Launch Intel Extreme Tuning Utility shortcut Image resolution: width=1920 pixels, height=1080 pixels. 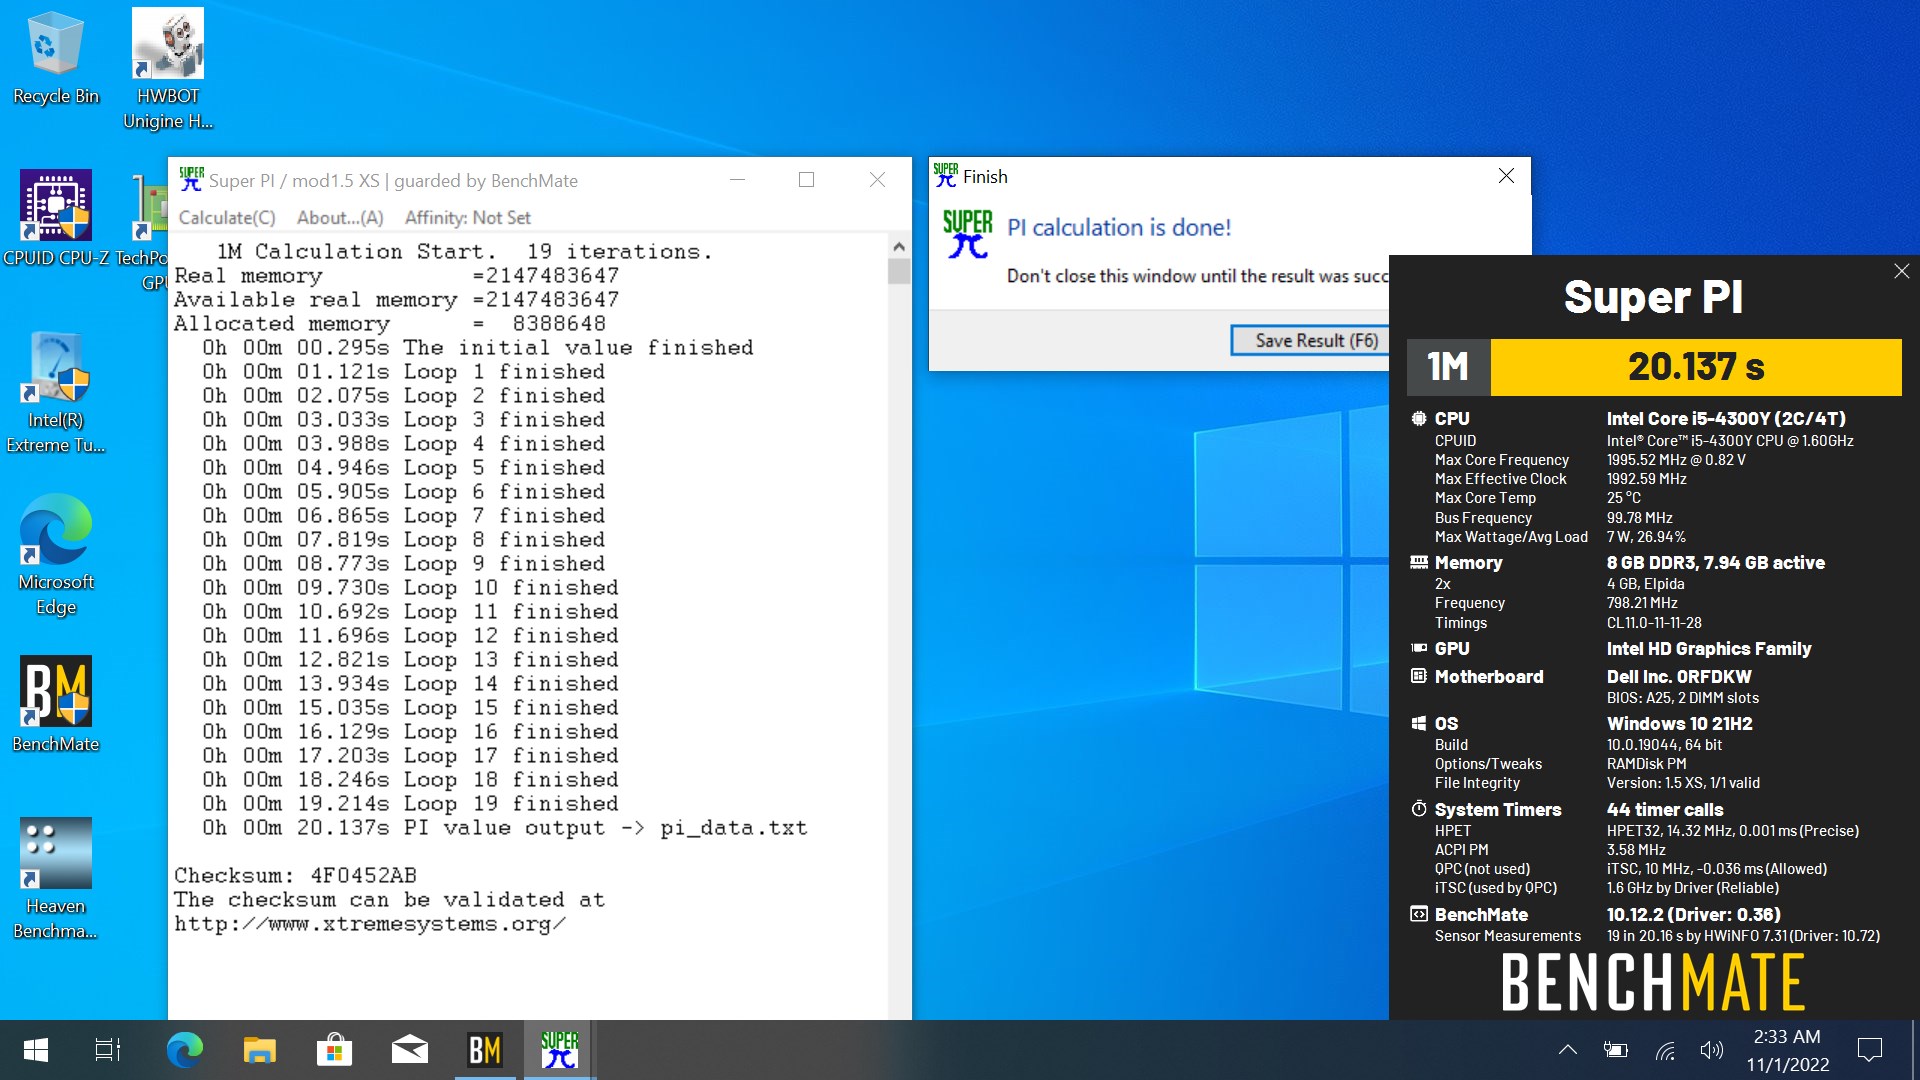click(56, 392)
